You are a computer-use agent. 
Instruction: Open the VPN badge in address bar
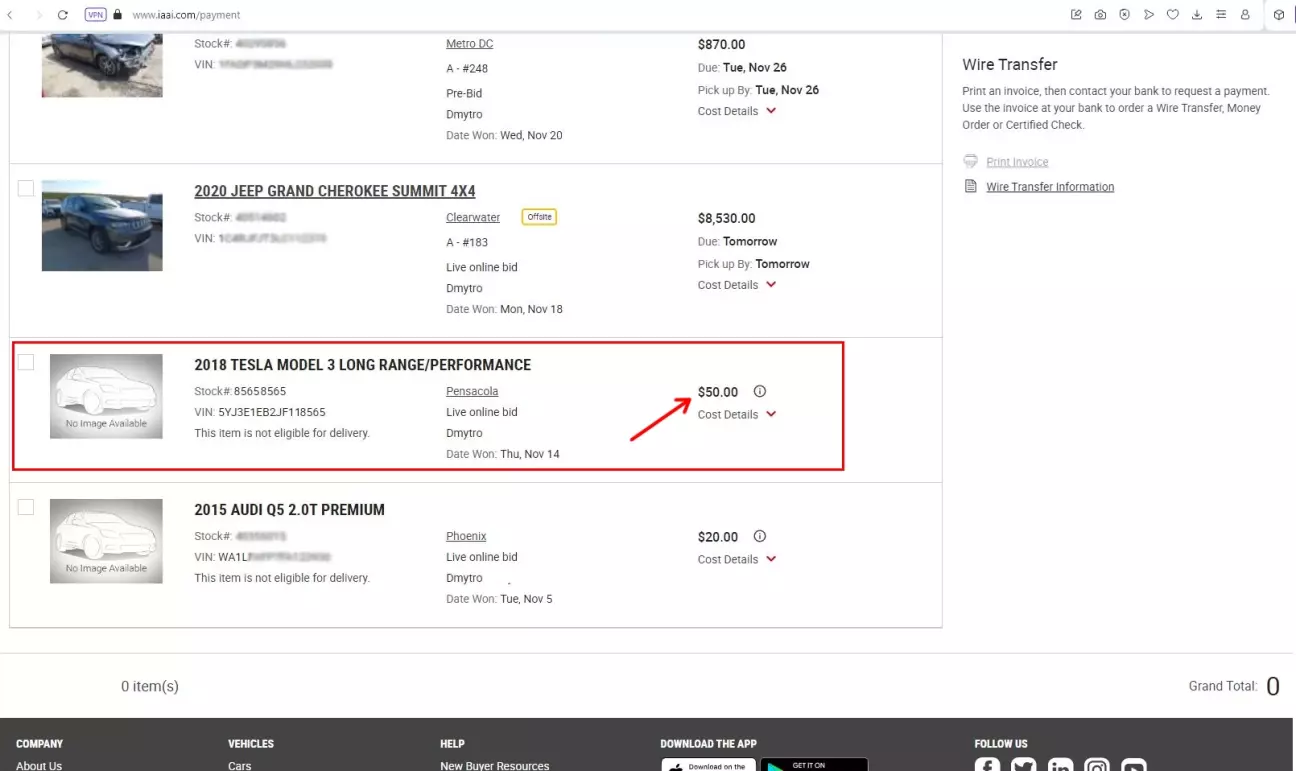pyautogui.click(x=95, y=15)
